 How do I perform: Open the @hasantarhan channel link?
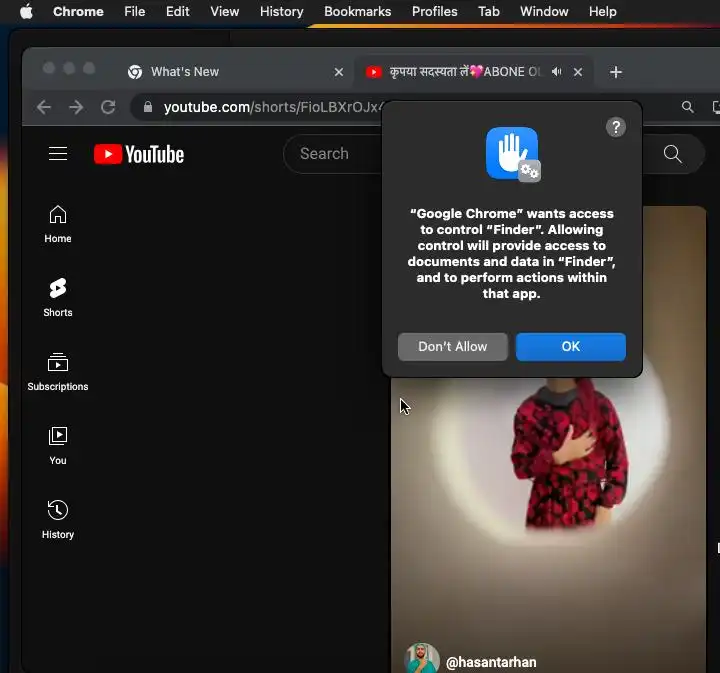point(491,662)
